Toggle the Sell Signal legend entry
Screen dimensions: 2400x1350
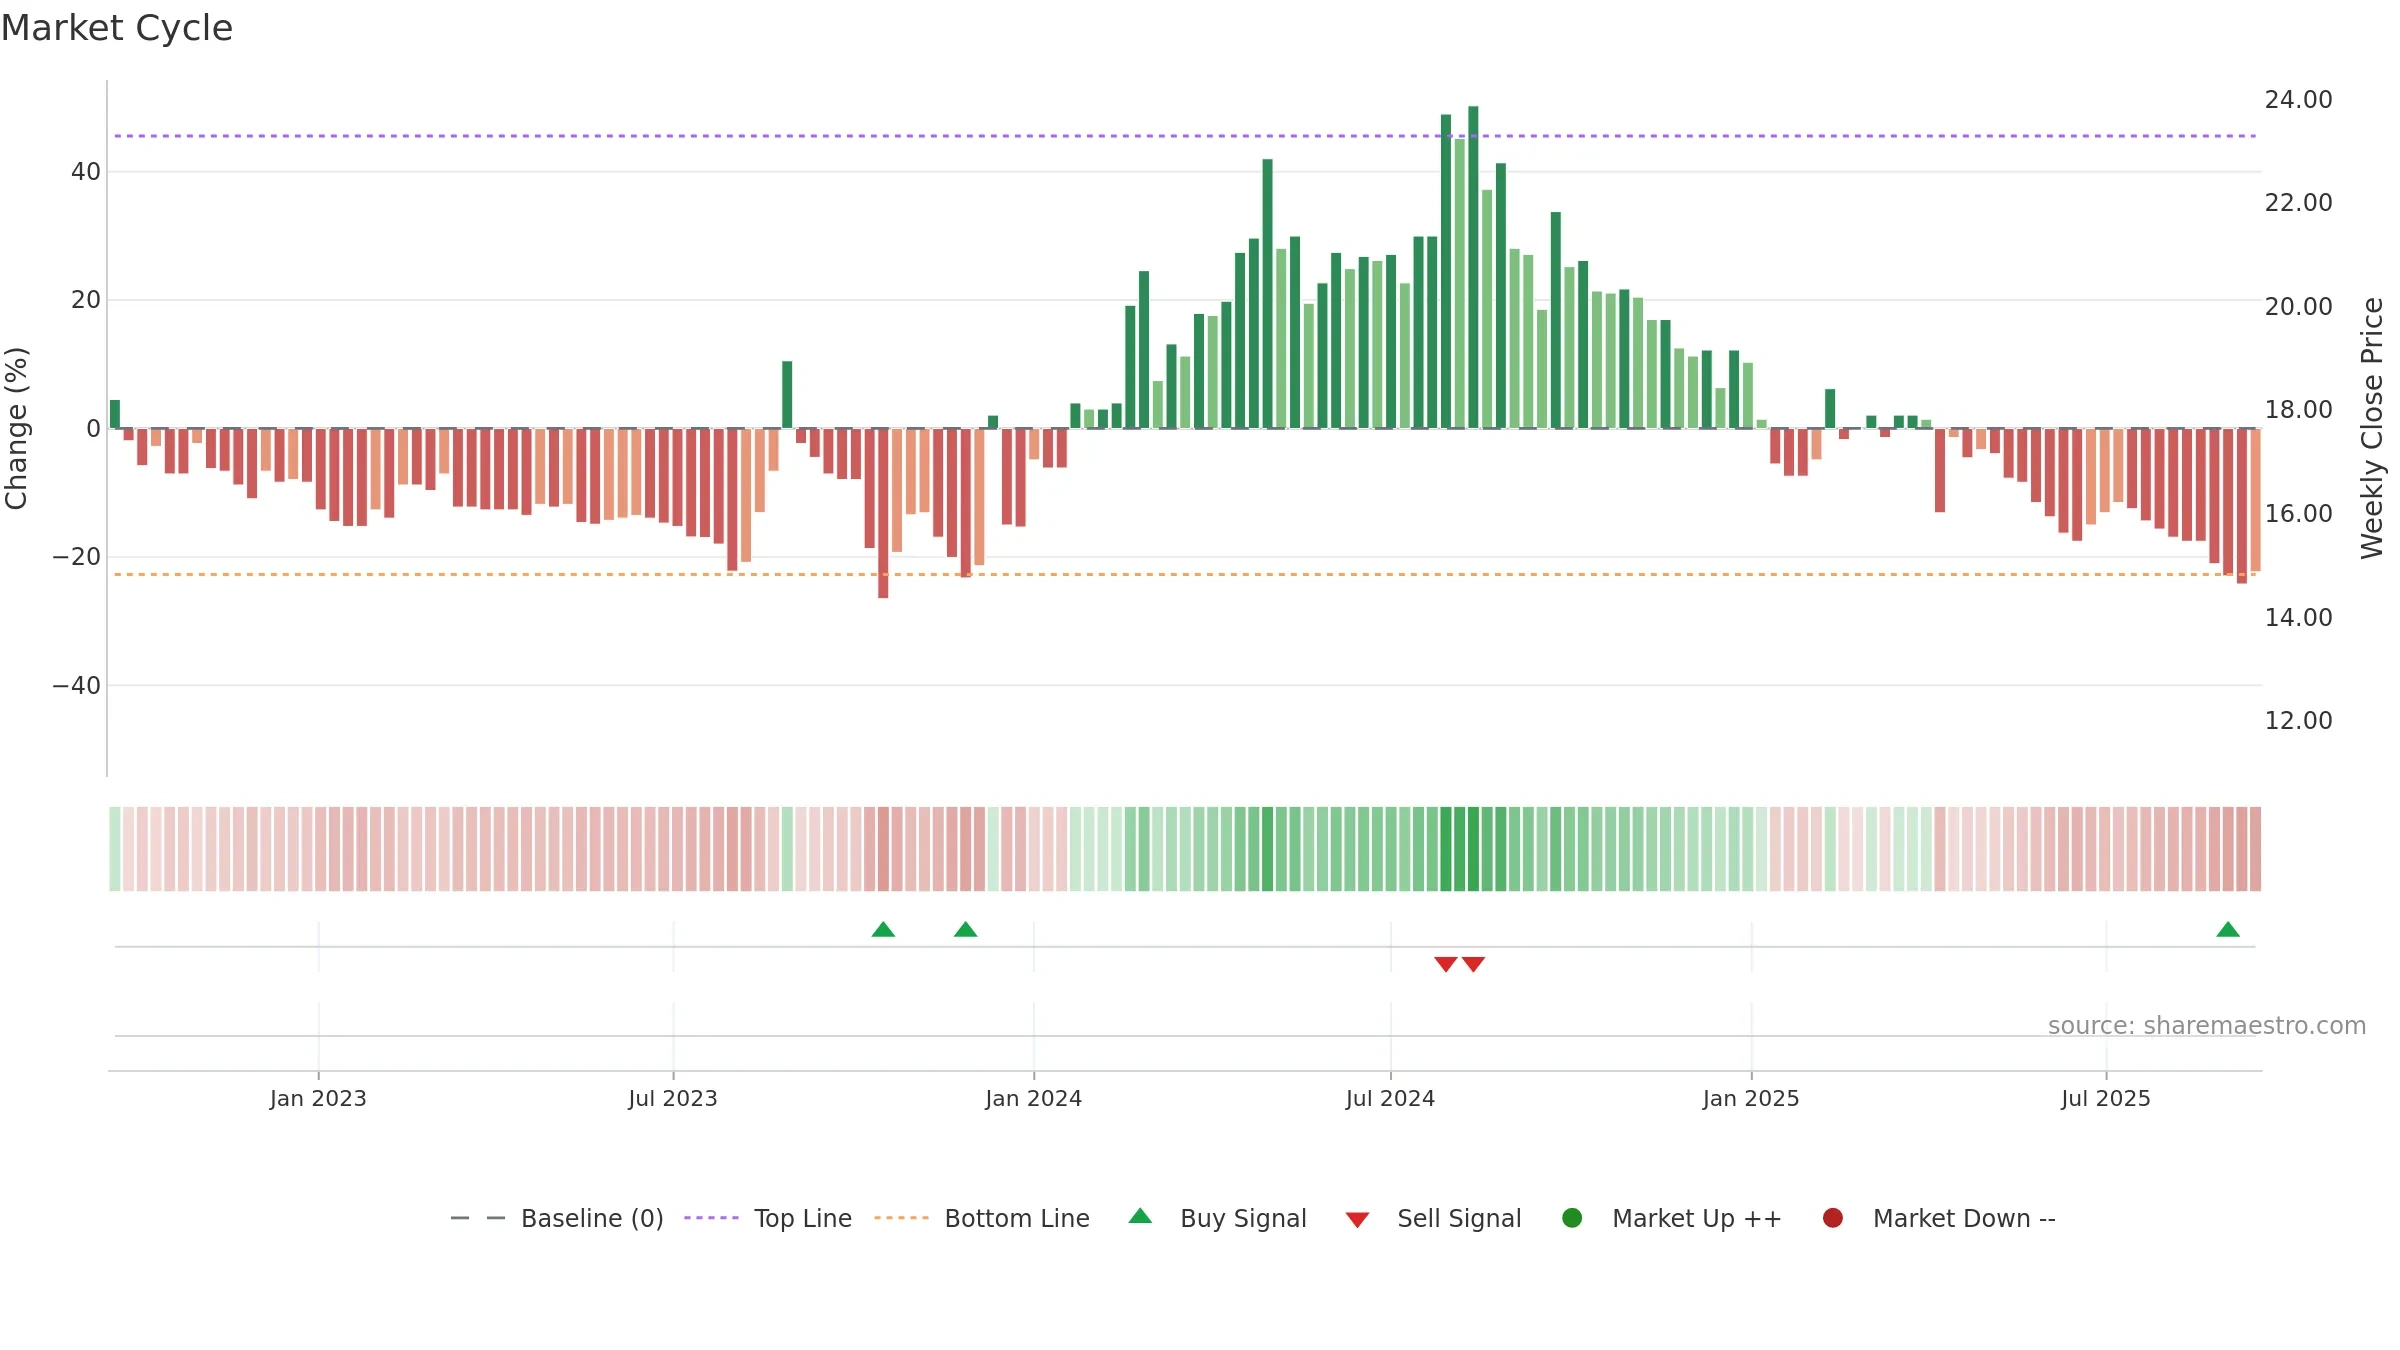(1432, 1218)
